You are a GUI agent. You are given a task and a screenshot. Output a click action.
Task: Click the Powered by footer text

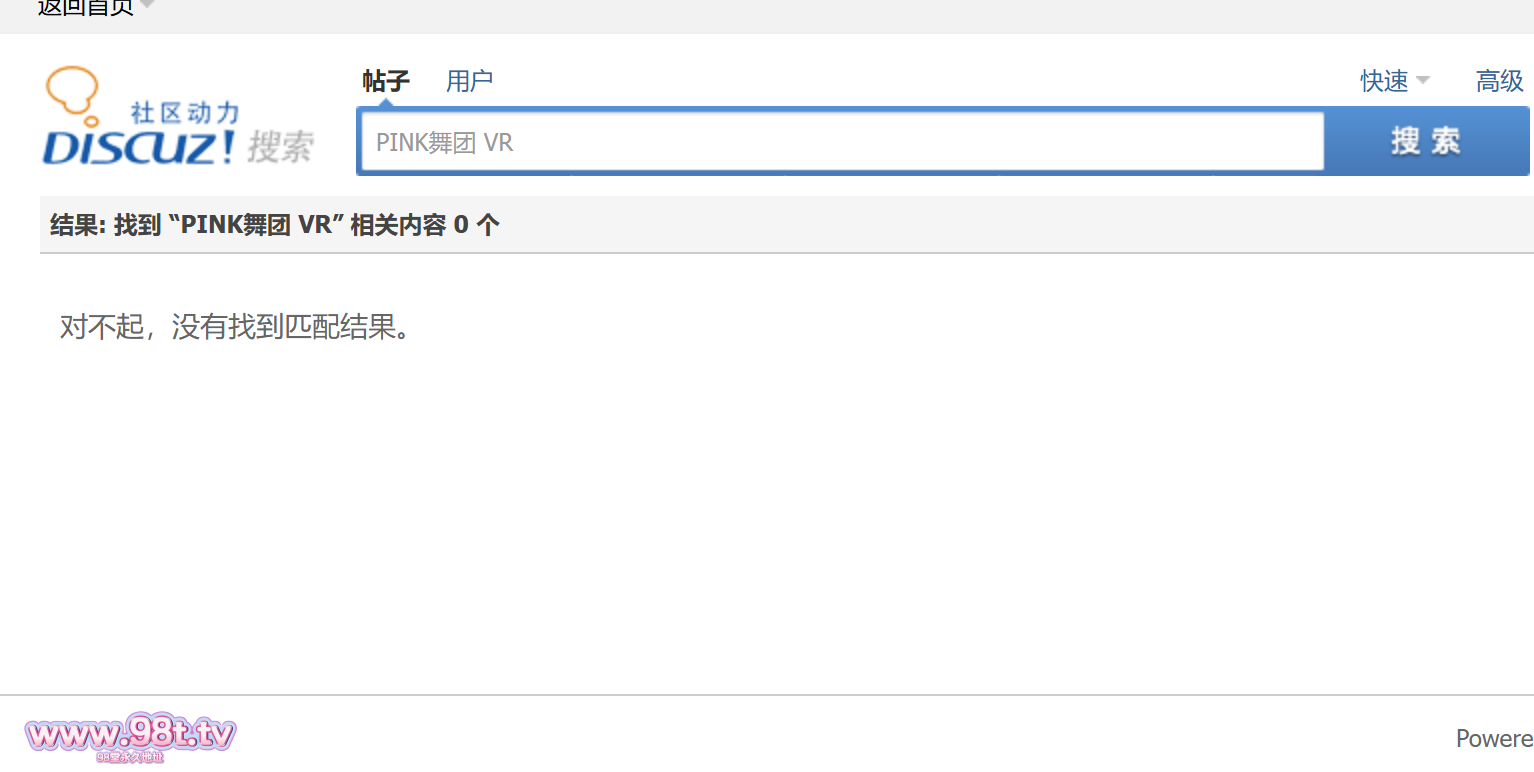pos(1494,738)
